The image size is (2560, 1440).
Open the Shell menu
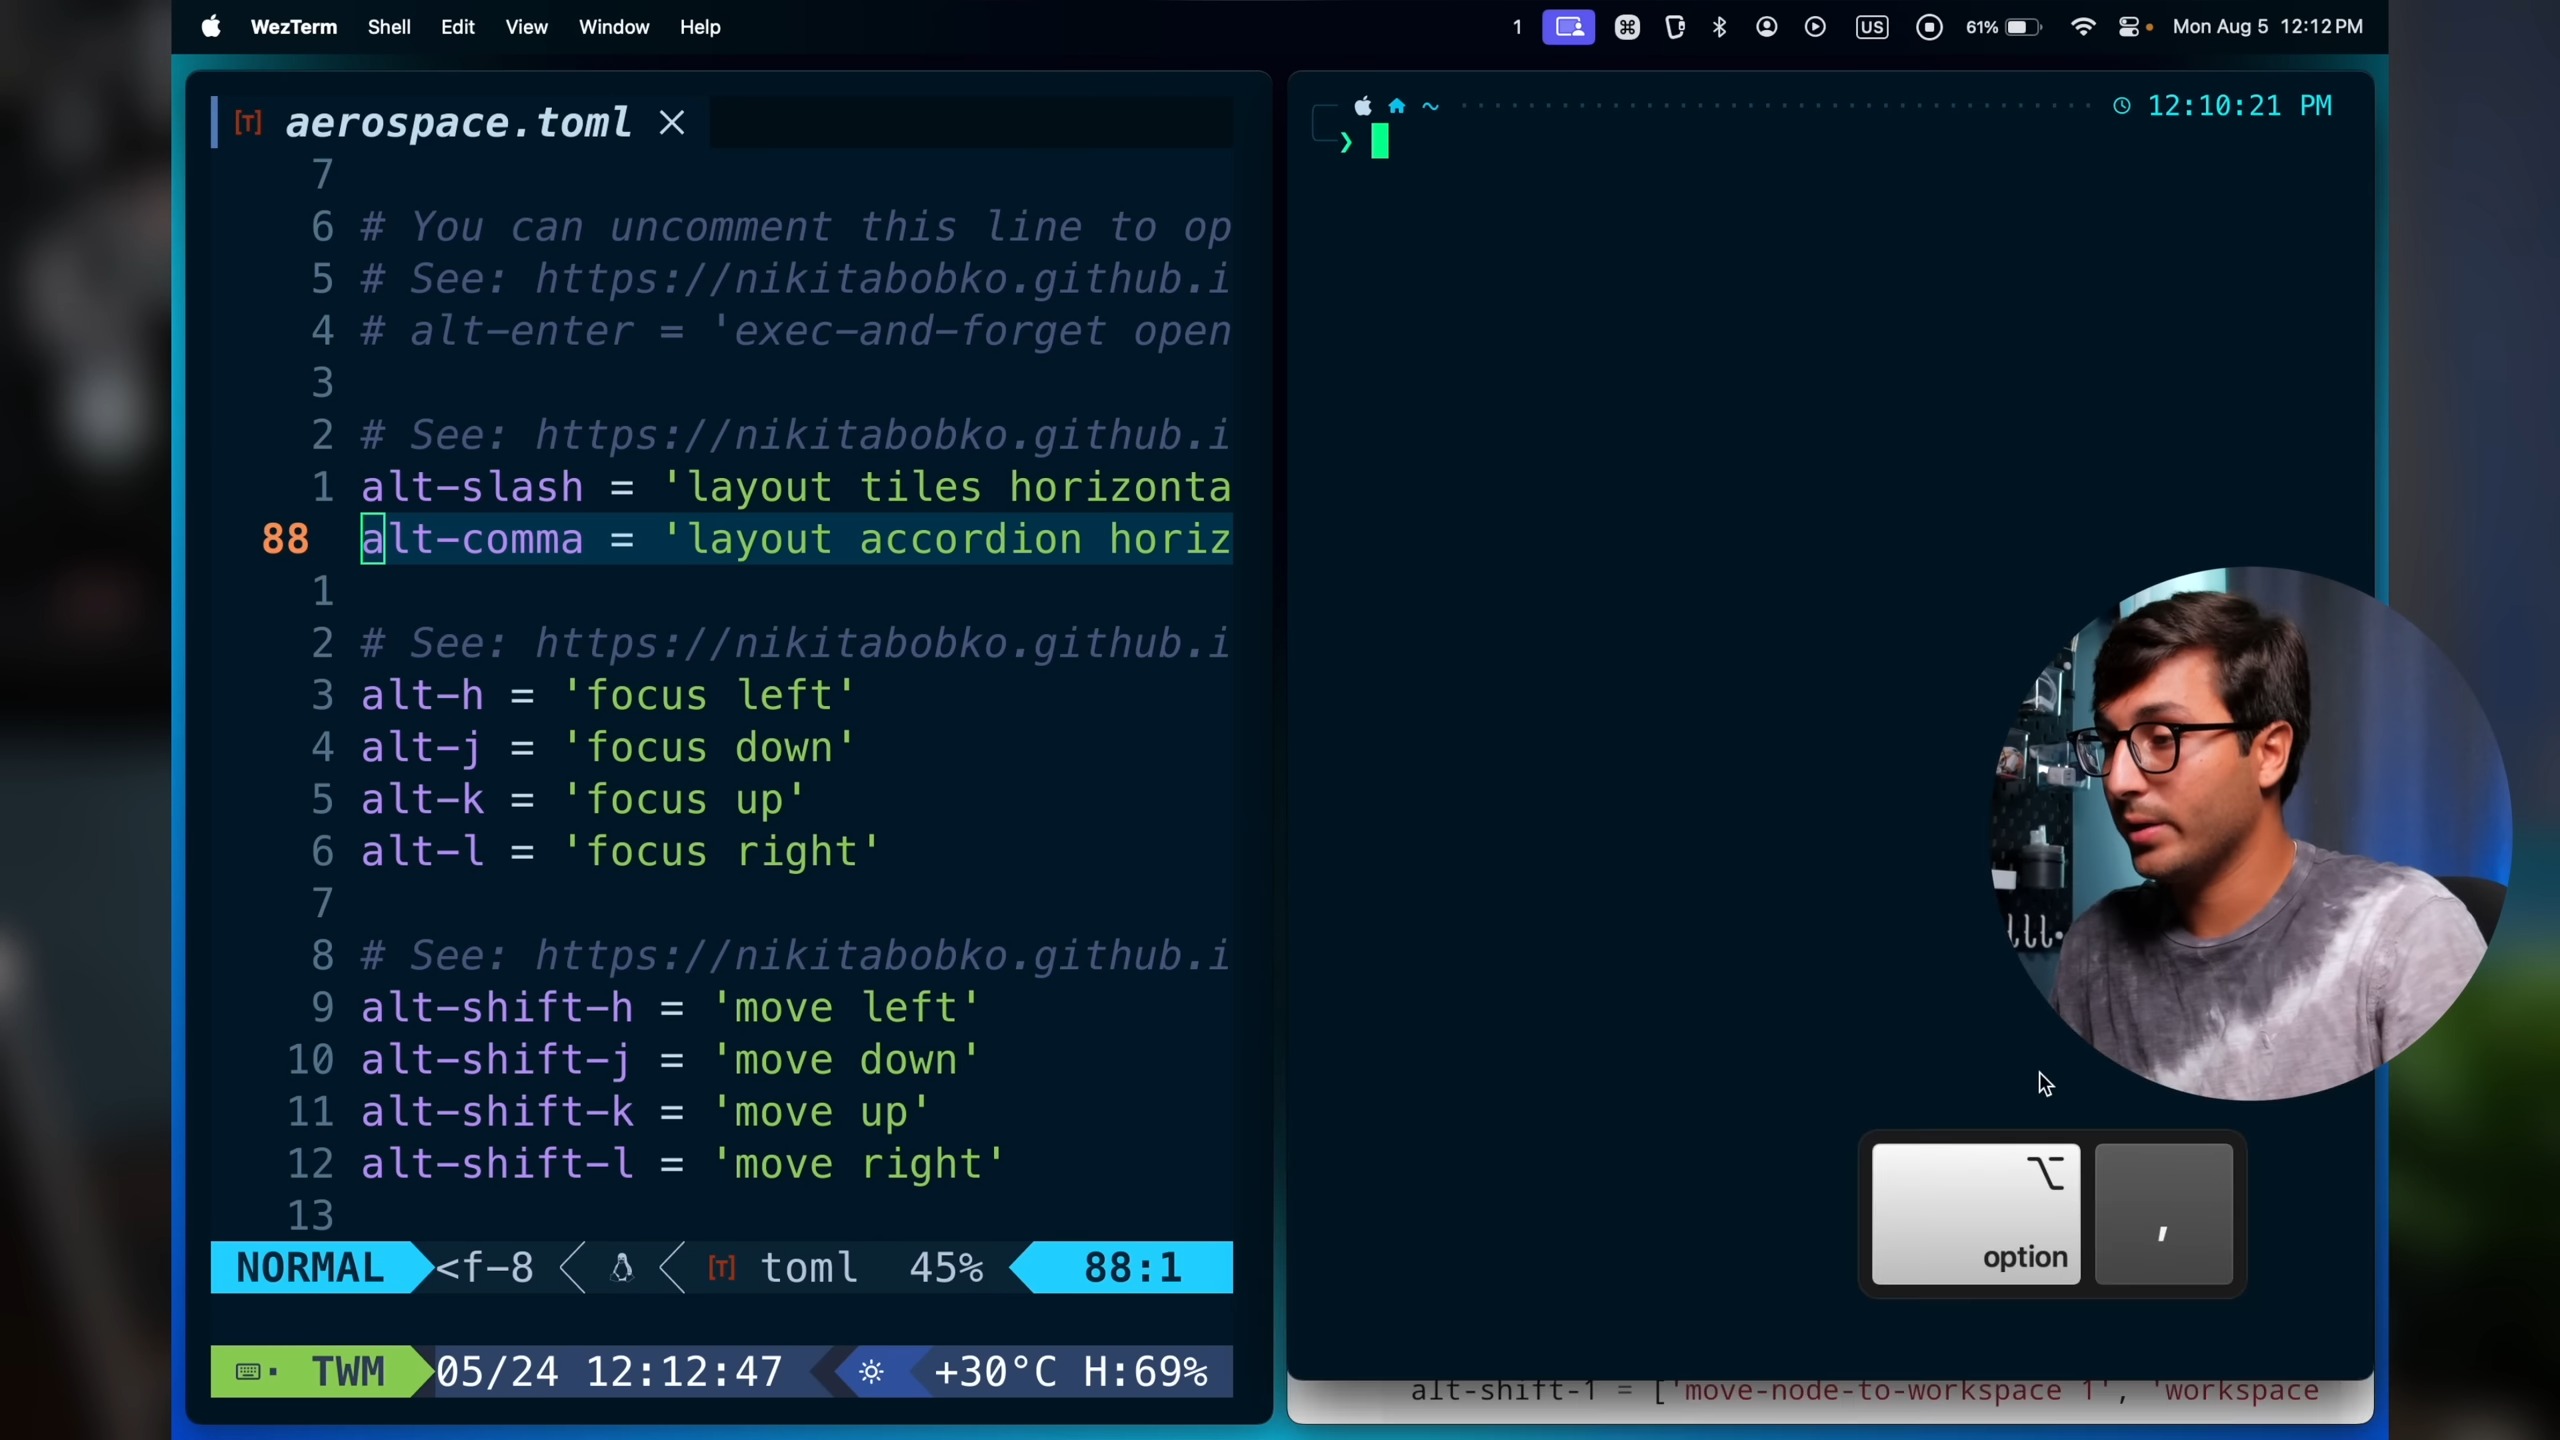point(389,27)
